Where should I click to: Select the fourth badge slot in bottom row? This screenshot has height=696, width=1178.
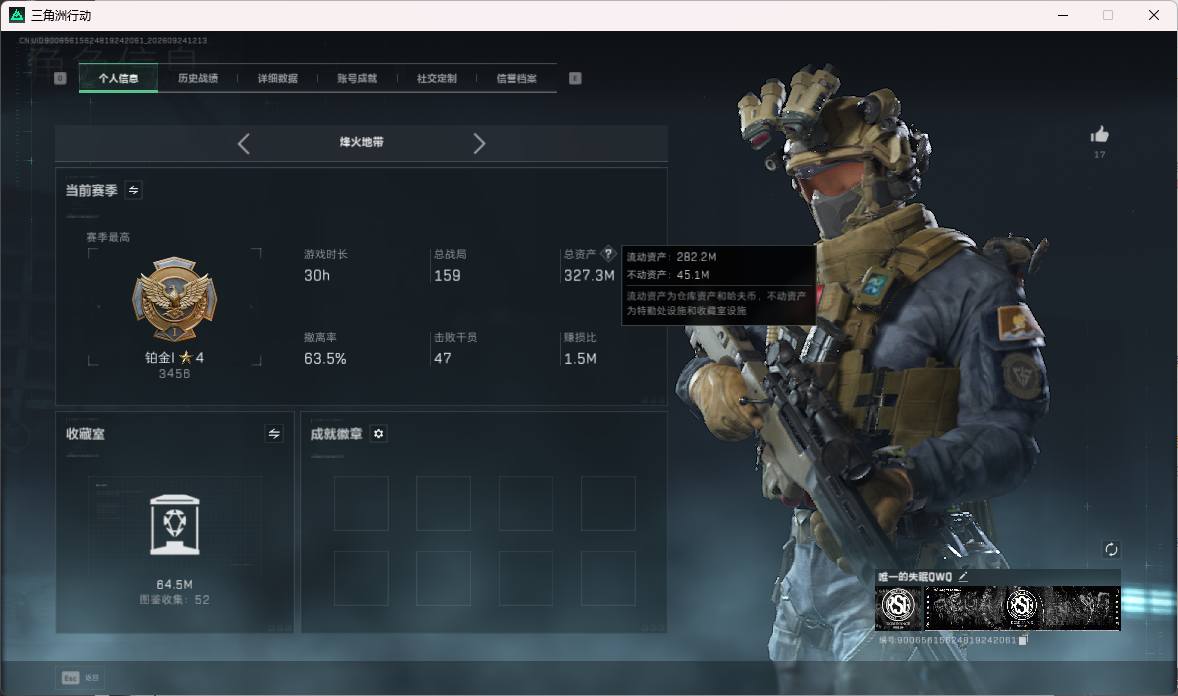click(x=608, y=578)
